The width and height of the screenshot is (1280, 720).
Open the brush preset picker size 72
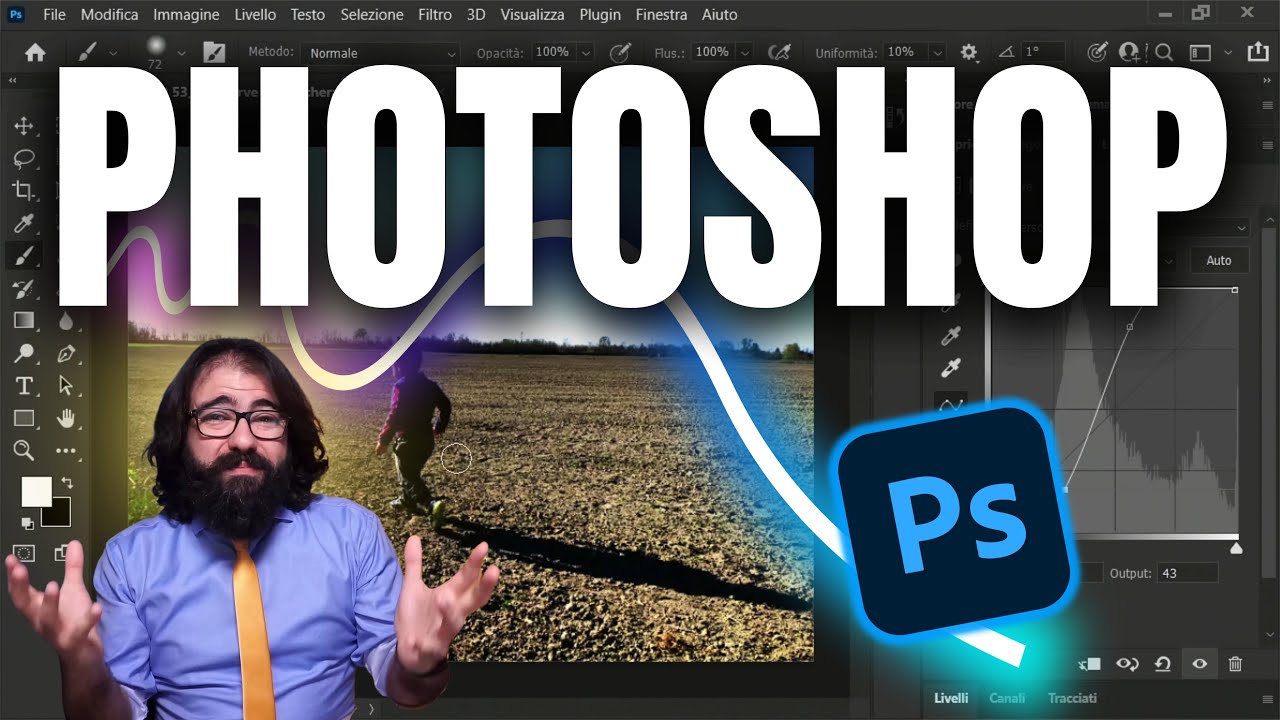tap(156, 52)
